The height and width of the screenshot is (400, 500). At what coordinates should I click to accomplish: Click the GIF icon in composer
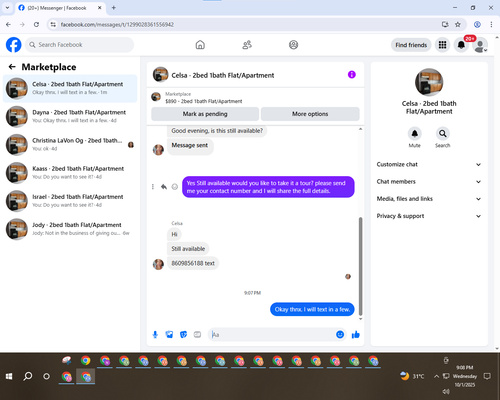point(197,335)
